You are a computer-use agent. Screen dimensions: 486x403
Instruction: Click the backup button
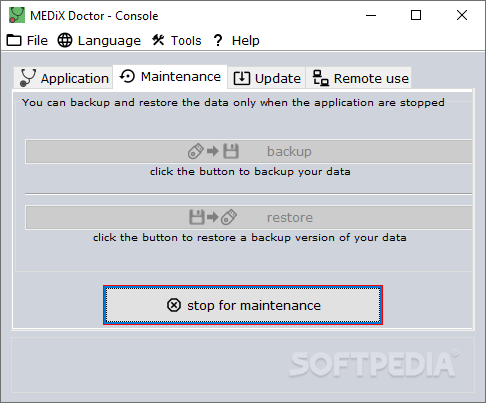[x=249, y=151]
